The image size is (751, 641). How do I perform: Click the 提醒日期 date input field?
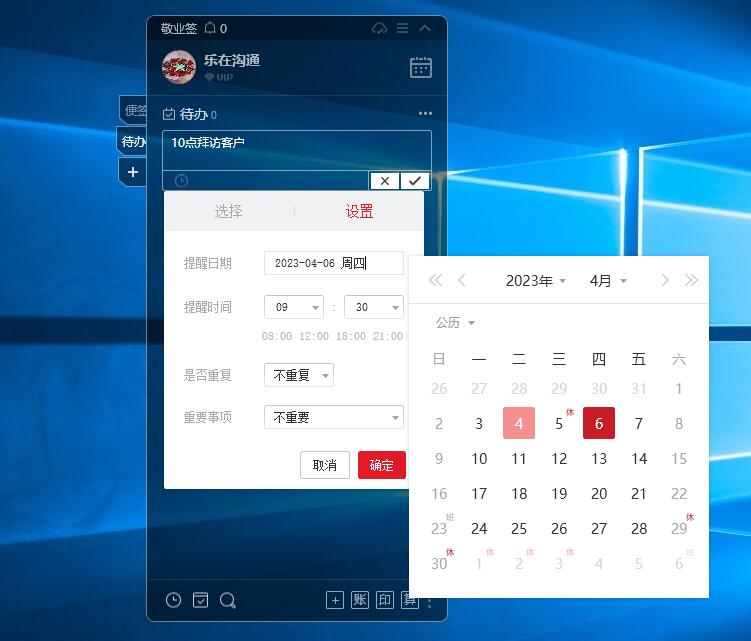point(333,263)
